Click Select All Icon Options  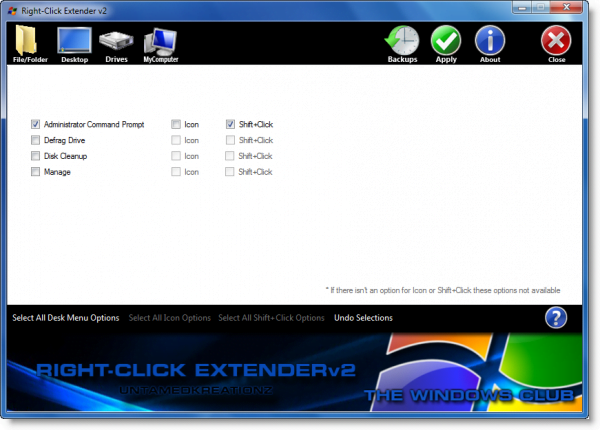tap(170, 318)
